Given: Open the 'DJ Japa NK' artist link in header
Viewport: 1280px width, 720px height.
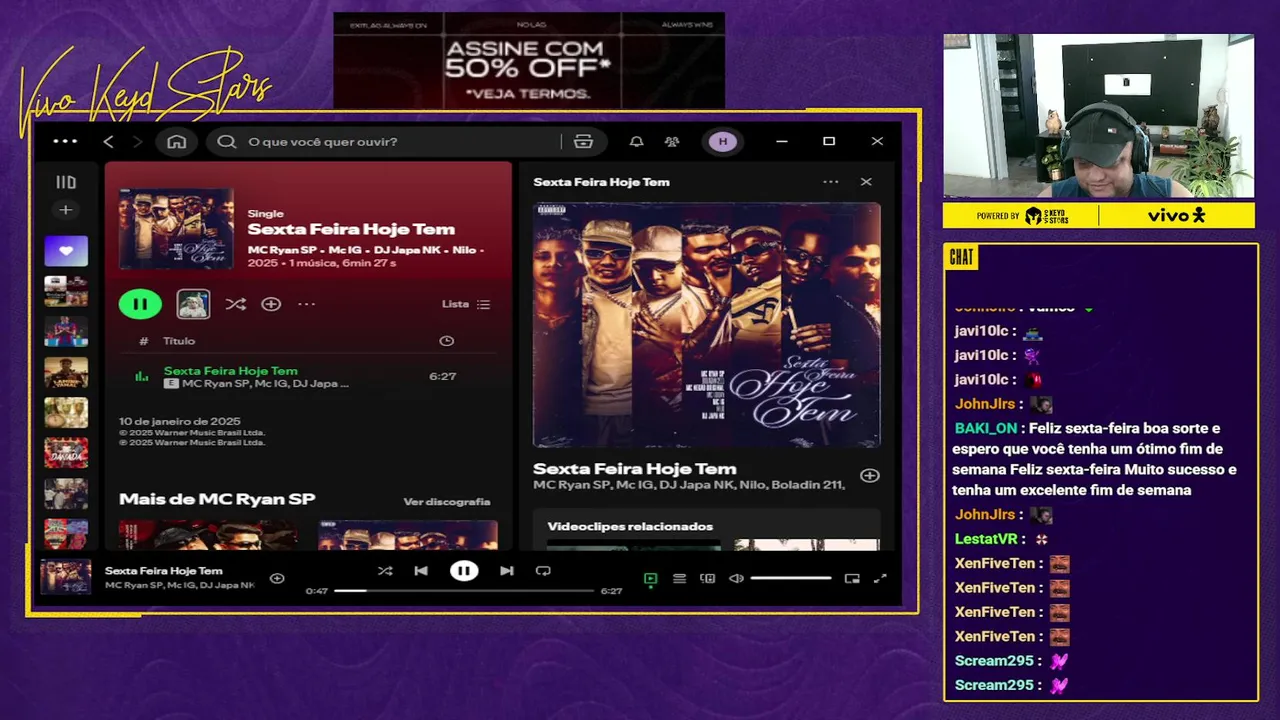Looking at the screenshot, I should [x=407, y=249].
